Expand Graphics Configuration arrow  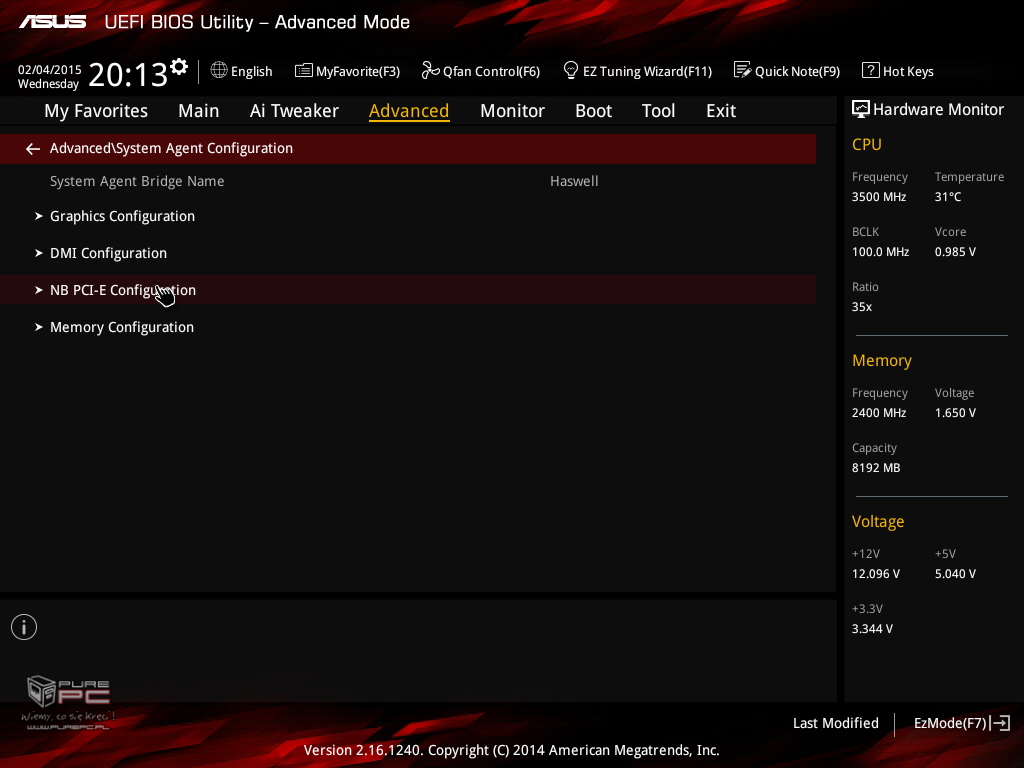click(x=39, y=216)
